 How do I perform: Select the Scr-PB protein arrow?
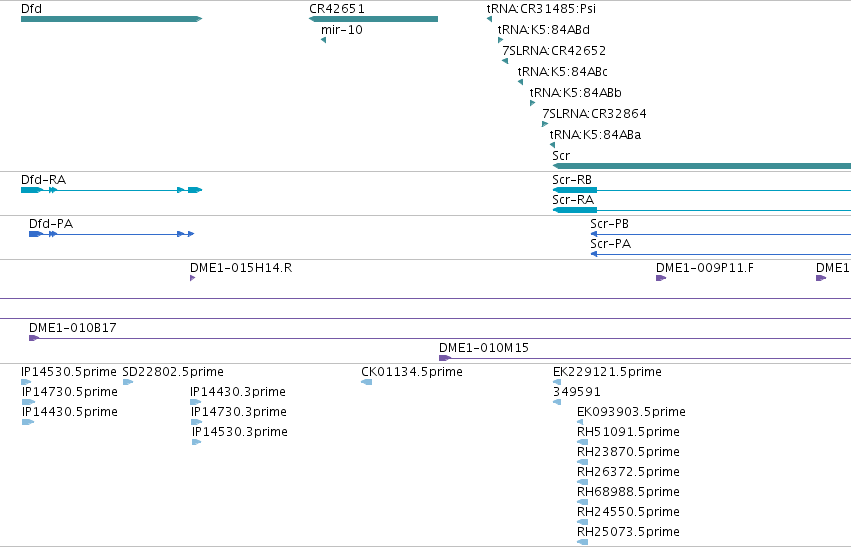click(594, 234)
